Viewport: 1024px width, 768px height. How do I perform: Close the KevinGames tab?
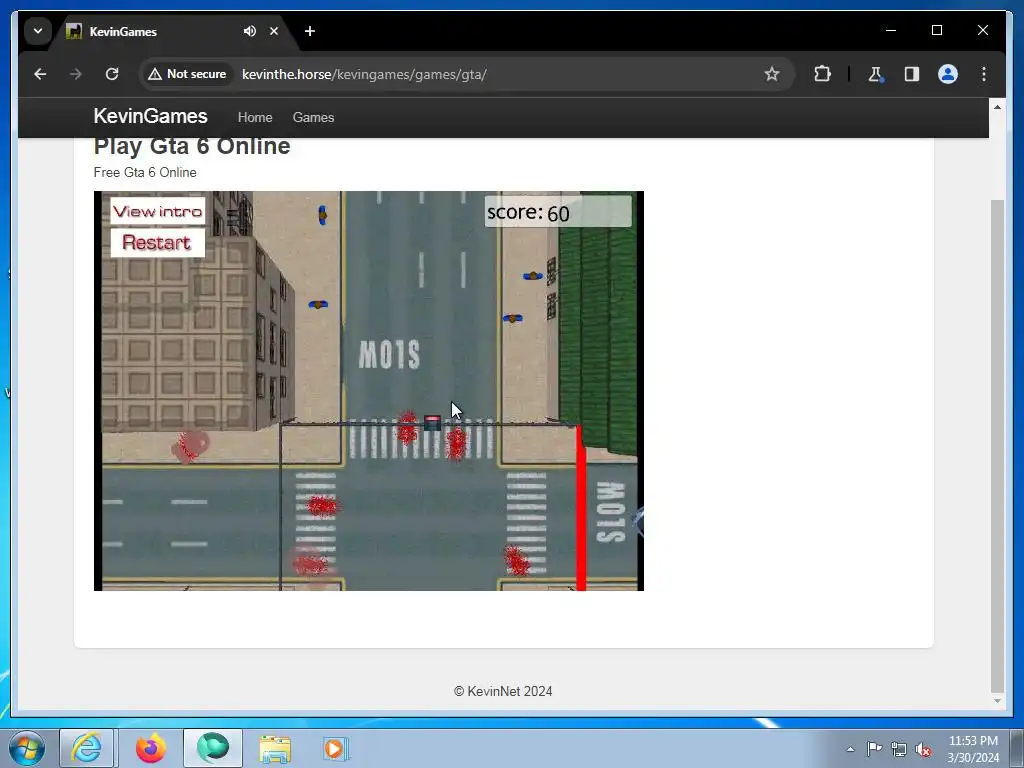274,31
